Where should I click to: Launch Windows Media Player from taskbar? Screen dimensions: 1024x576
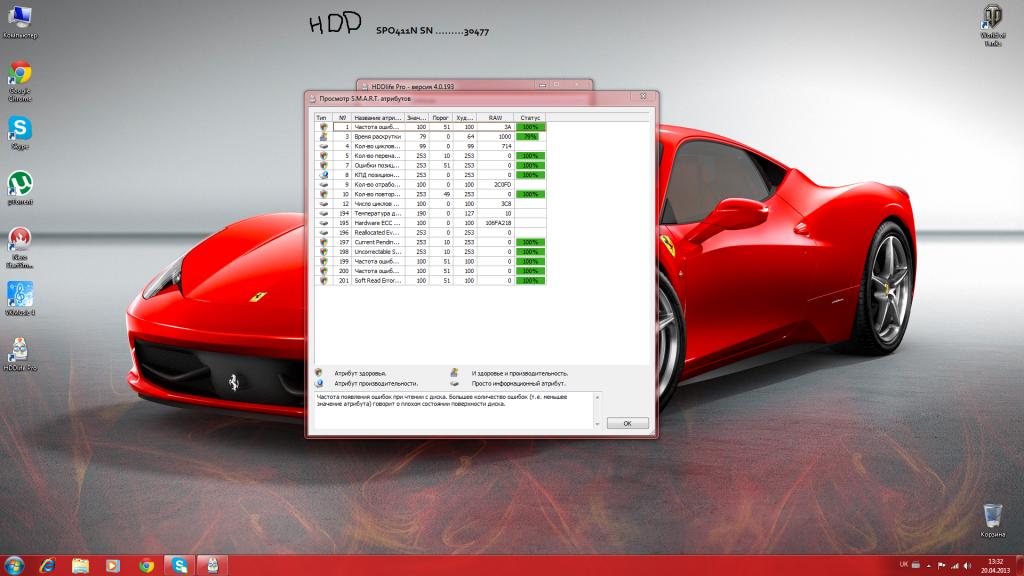coord(113,564)
